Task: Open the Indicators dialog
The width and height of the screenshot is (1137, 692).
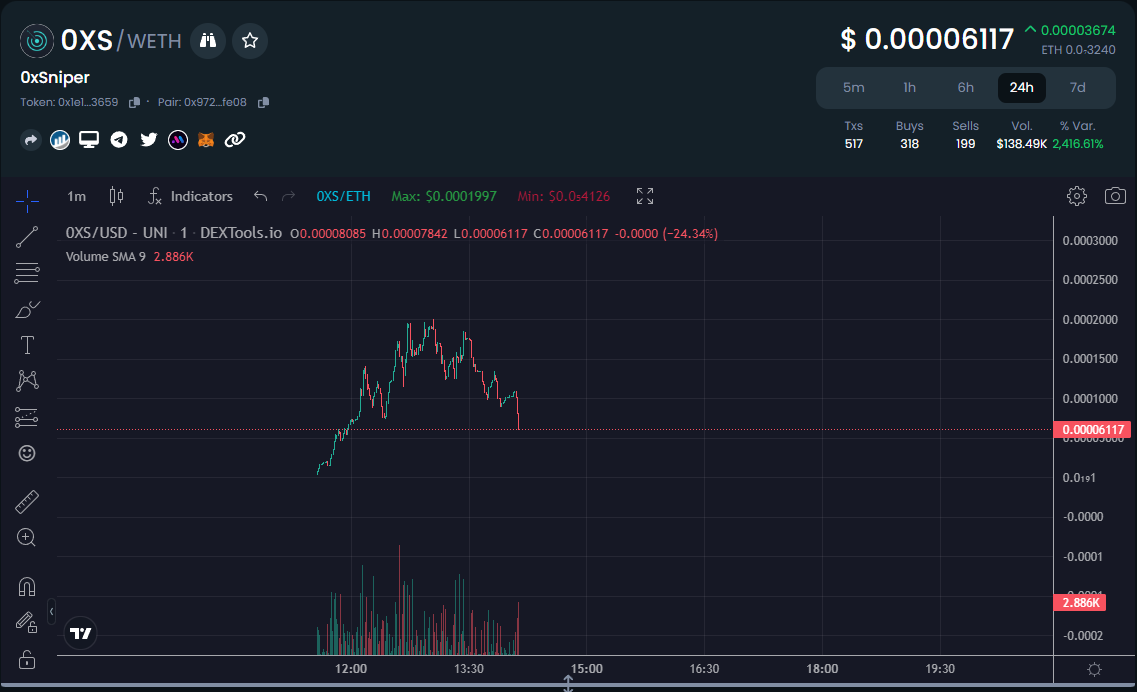Action: (x=190, y=196)
